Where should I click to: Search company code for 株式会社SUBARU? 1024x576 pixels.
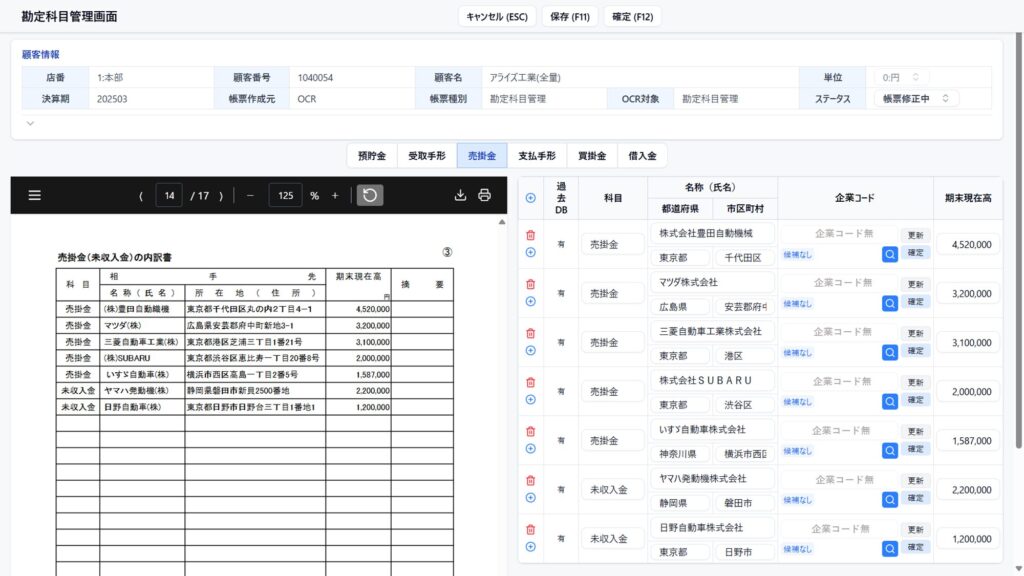889,401
